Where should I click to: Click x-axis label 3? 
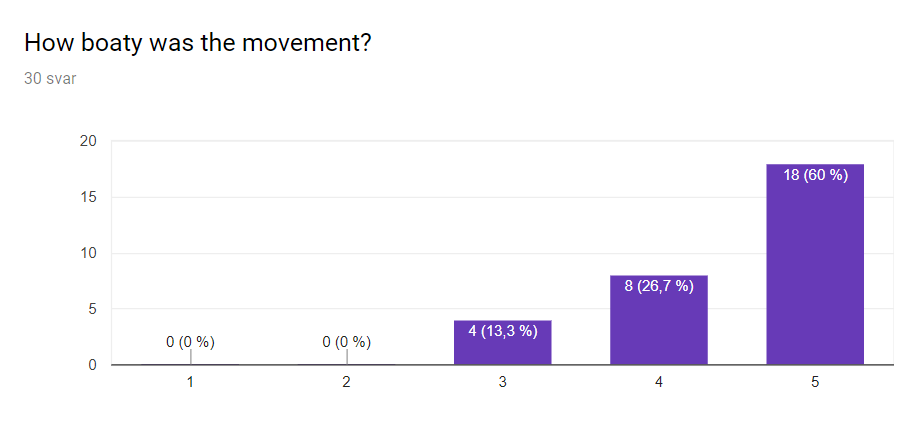point(502,383)
